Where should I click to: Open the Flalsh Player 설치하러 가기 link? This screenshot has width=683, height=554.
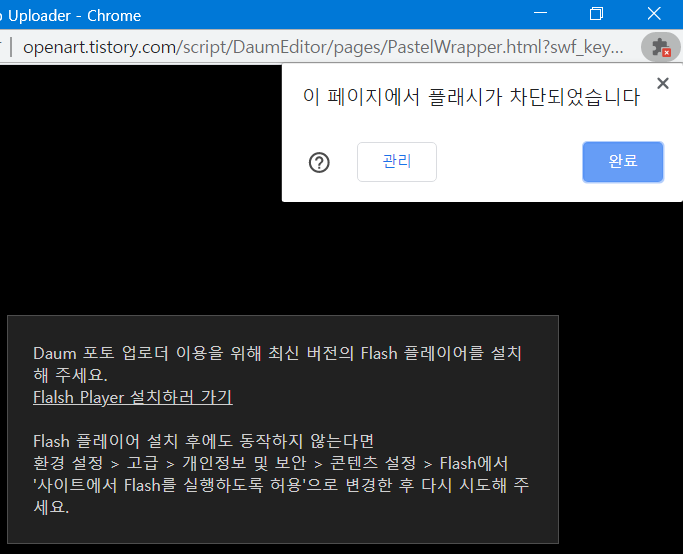coord(133,397)
